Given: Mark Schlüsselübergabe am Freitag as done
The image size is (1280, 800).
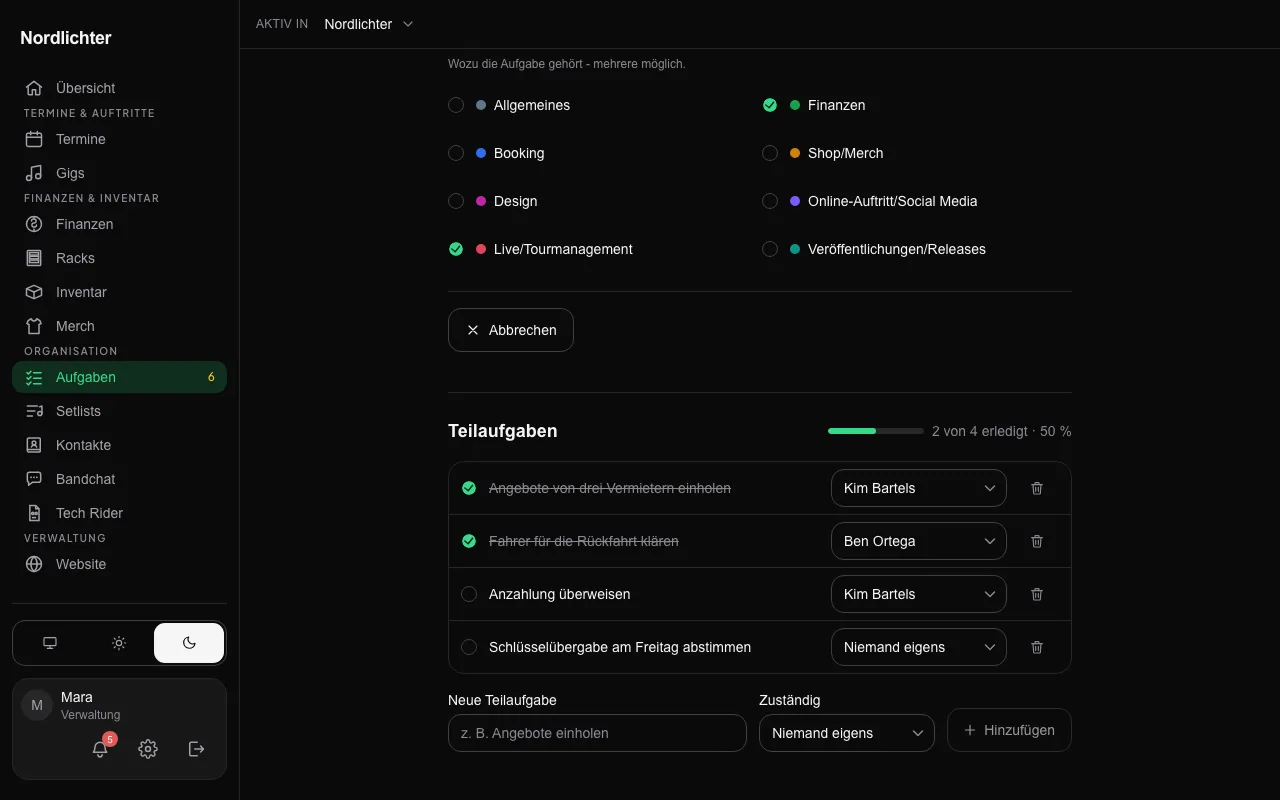Looking at the screenshot, I should click(469, 647).
